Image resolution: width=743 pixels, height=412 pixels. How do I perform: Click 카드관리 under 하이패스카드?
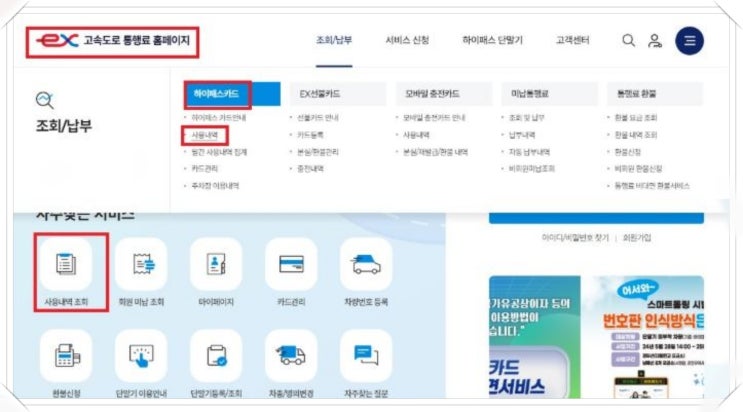tap(205, 168)
